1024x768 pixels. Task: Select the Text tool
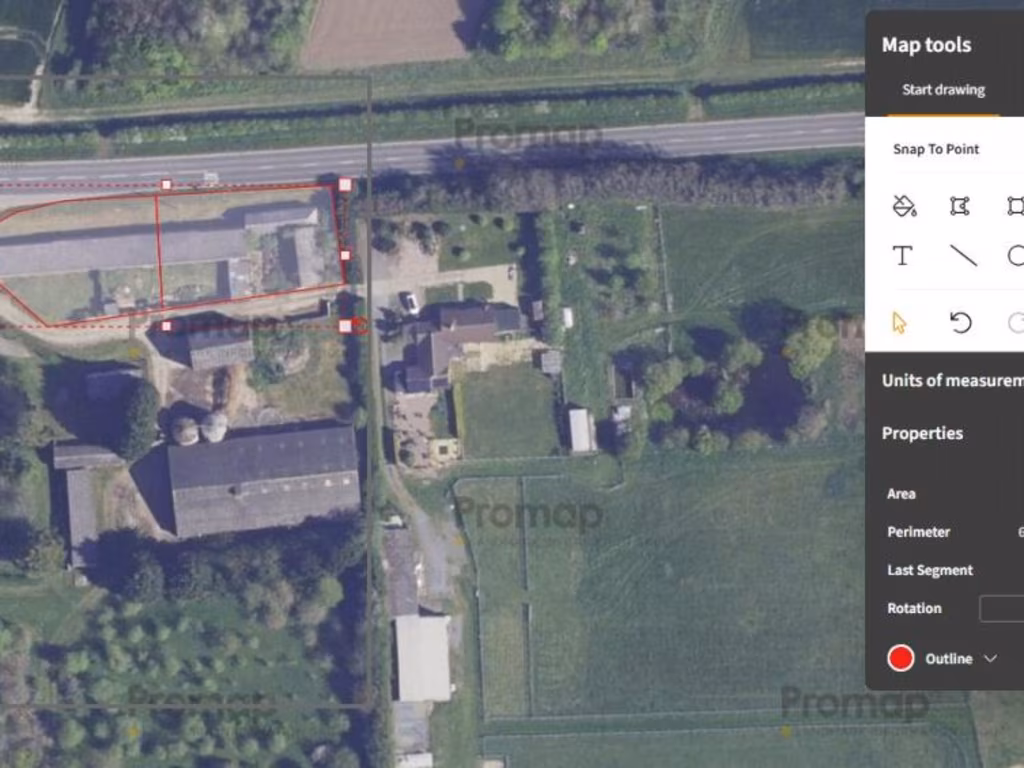(903, 255)
